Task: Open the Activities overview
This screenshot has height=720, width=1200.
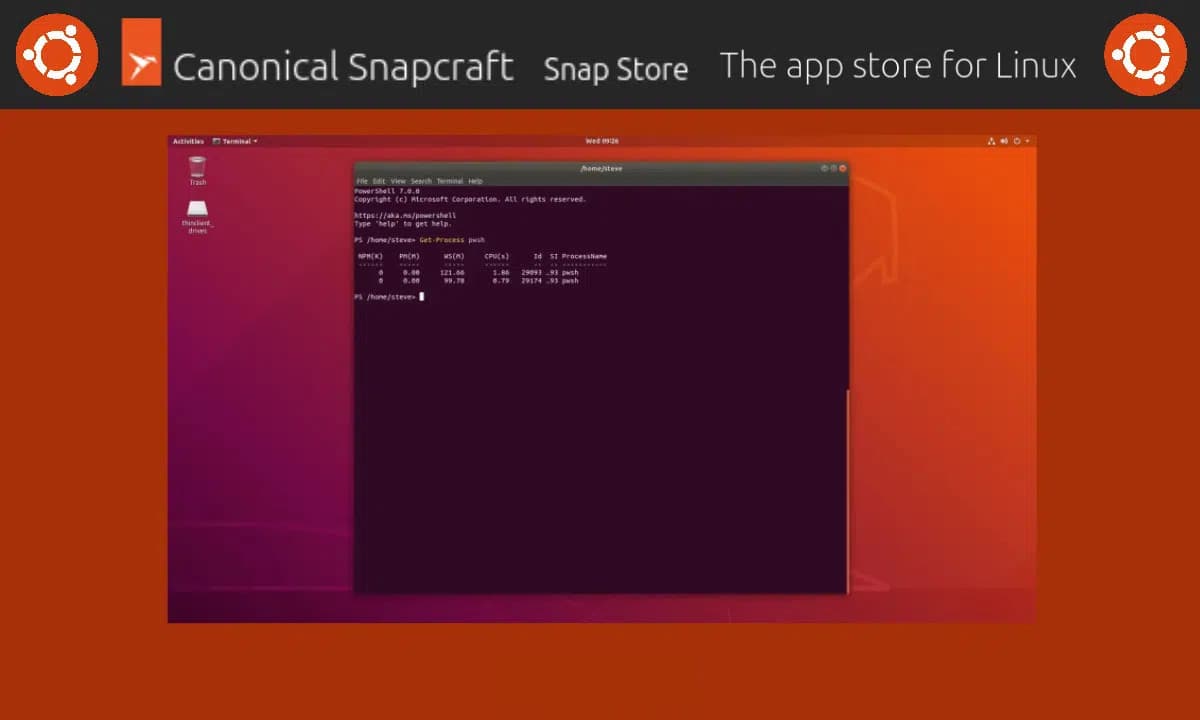Action: (188, 141)
